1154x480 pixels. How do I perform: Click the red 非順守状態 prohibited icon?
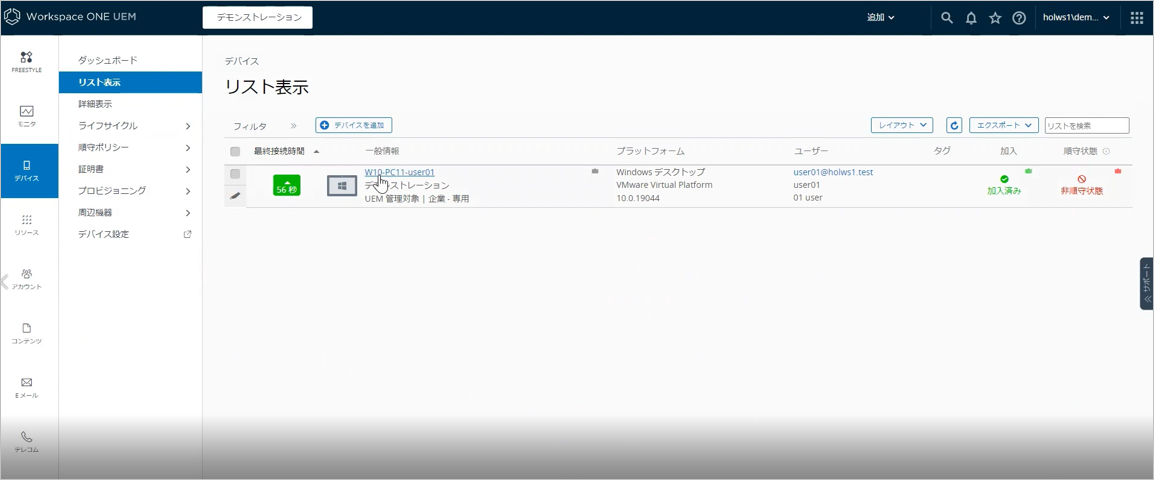[1082, 179]
